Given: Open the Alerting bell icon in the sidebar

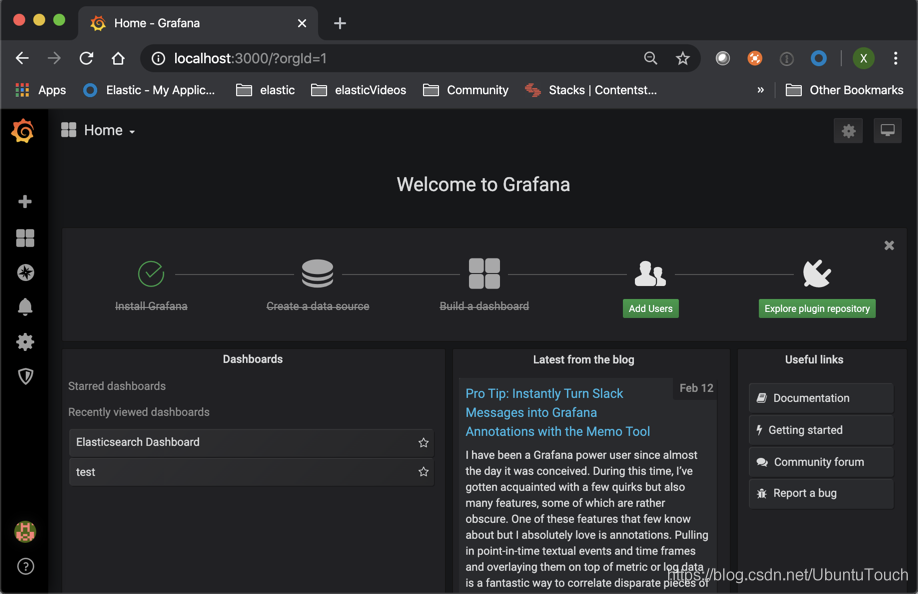Looking at the screenshot, I should tap(25, 307).
